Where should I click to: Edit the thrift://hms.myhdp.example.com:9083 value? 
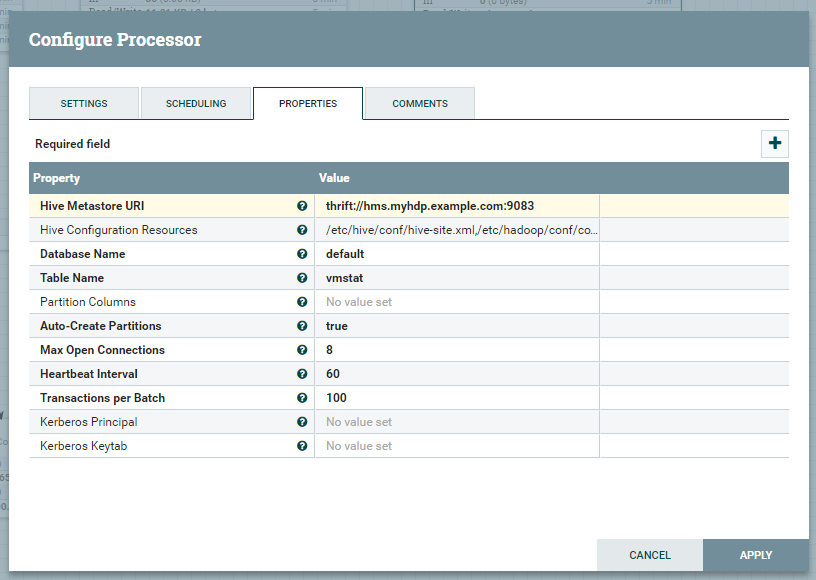(457, 206)
